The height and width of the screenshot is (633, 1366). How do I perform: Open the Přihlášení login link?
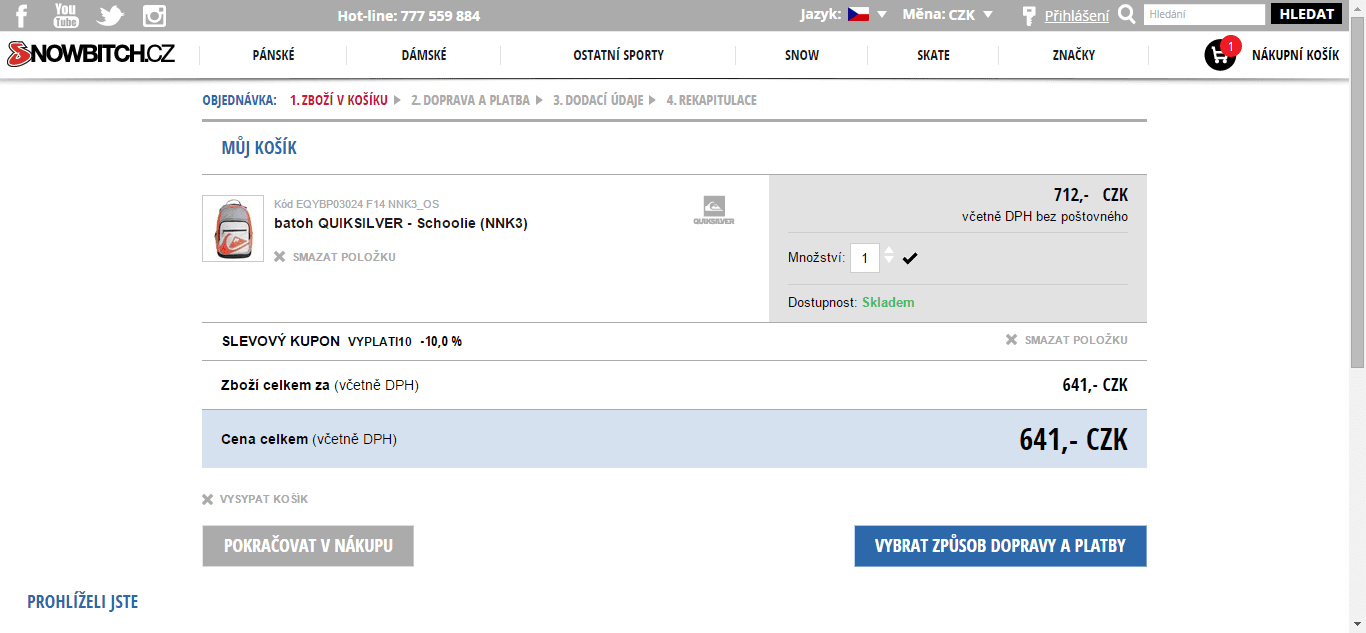click(1077, 15)
